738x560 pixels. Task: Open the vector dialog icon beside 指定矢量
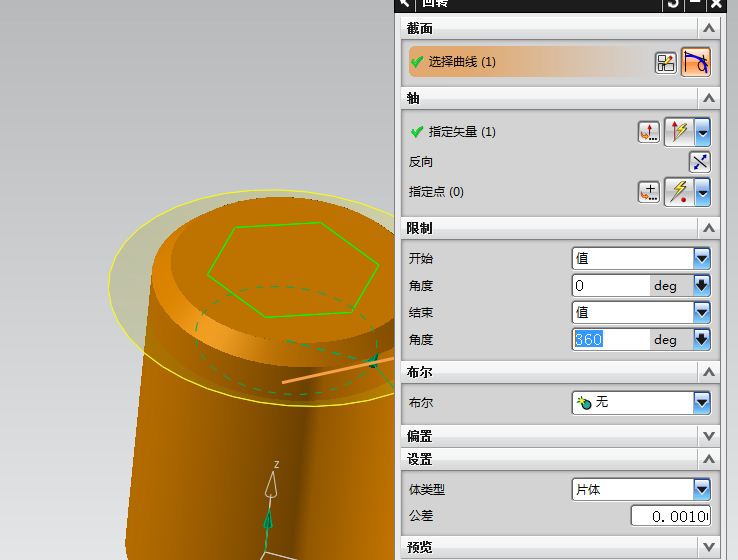[x=649, y=132]
